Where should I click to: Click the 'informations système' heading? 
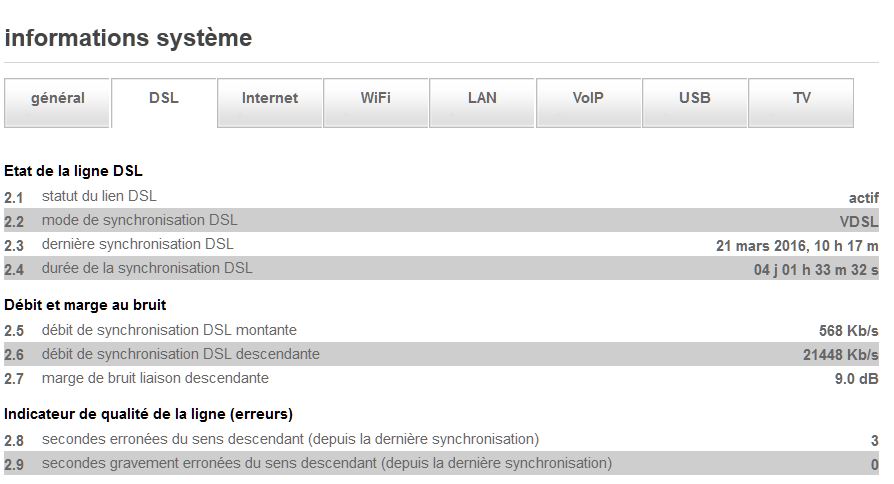[128, 38]
